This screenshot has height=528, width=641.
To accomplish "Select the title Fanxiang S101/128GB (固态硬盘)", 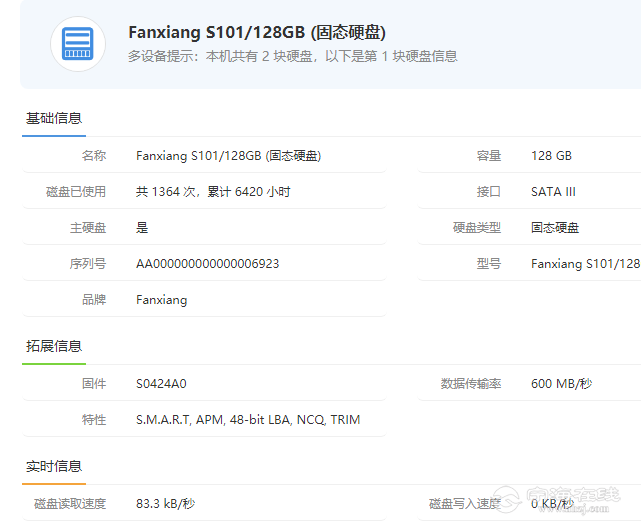I will pos(257,32).
